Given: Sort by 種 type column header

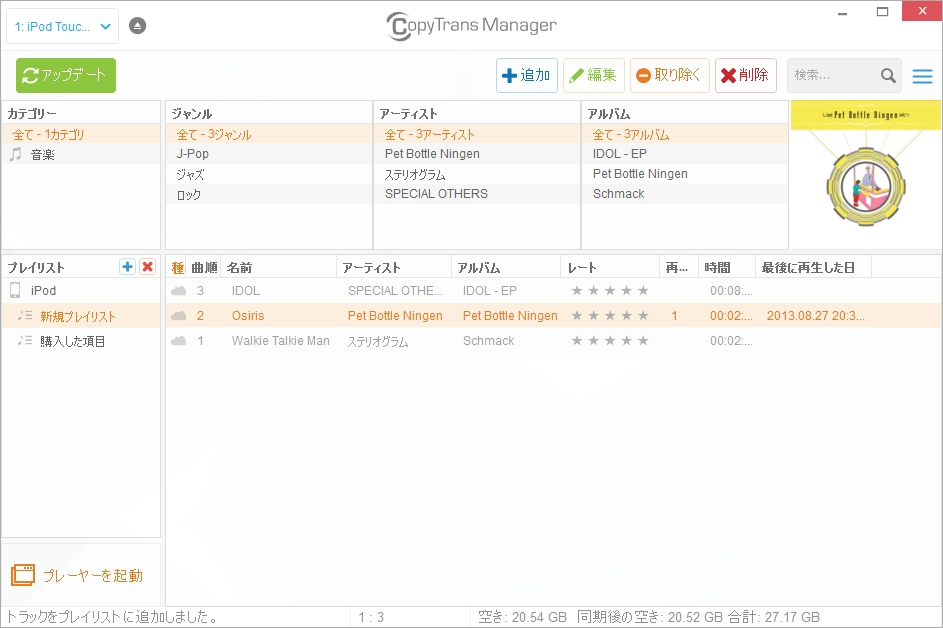Looking at the screenshot, I should coord(177,268).
